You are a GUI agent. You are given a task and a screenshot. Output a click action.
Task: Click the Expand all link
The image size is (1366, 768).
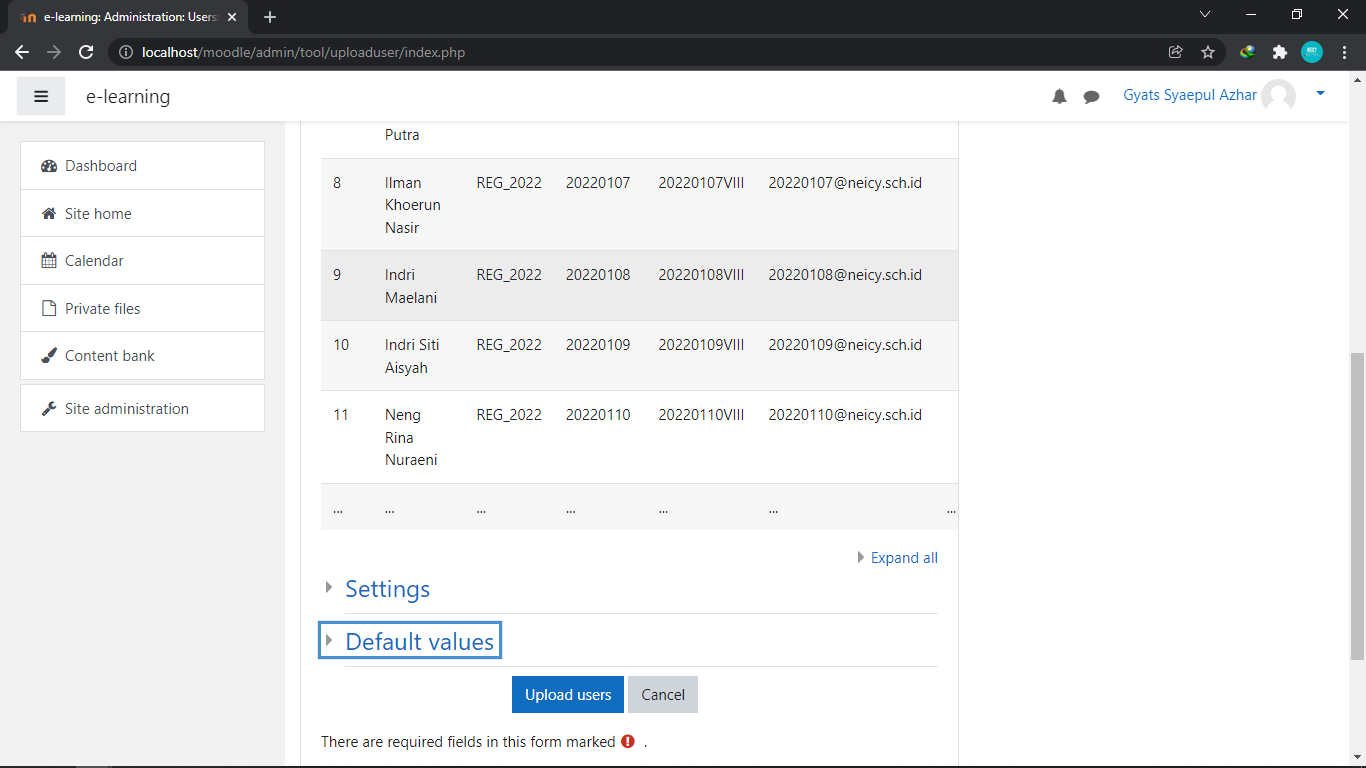[904, 558]
